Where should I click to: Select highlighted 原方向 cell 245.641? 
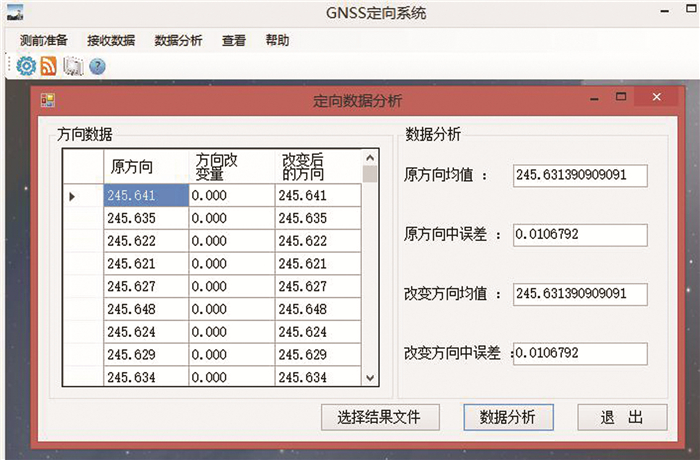[x=146, y=196]
